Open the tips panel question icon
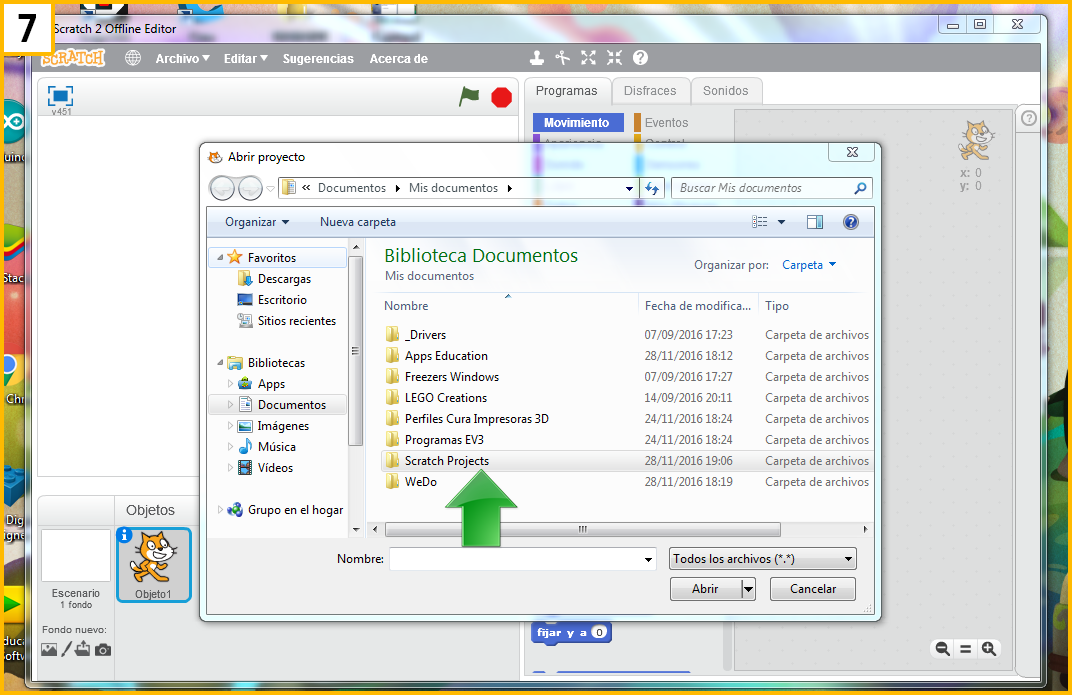Viewport: 1072px width, 695px height. click(x=1028, y=118)
